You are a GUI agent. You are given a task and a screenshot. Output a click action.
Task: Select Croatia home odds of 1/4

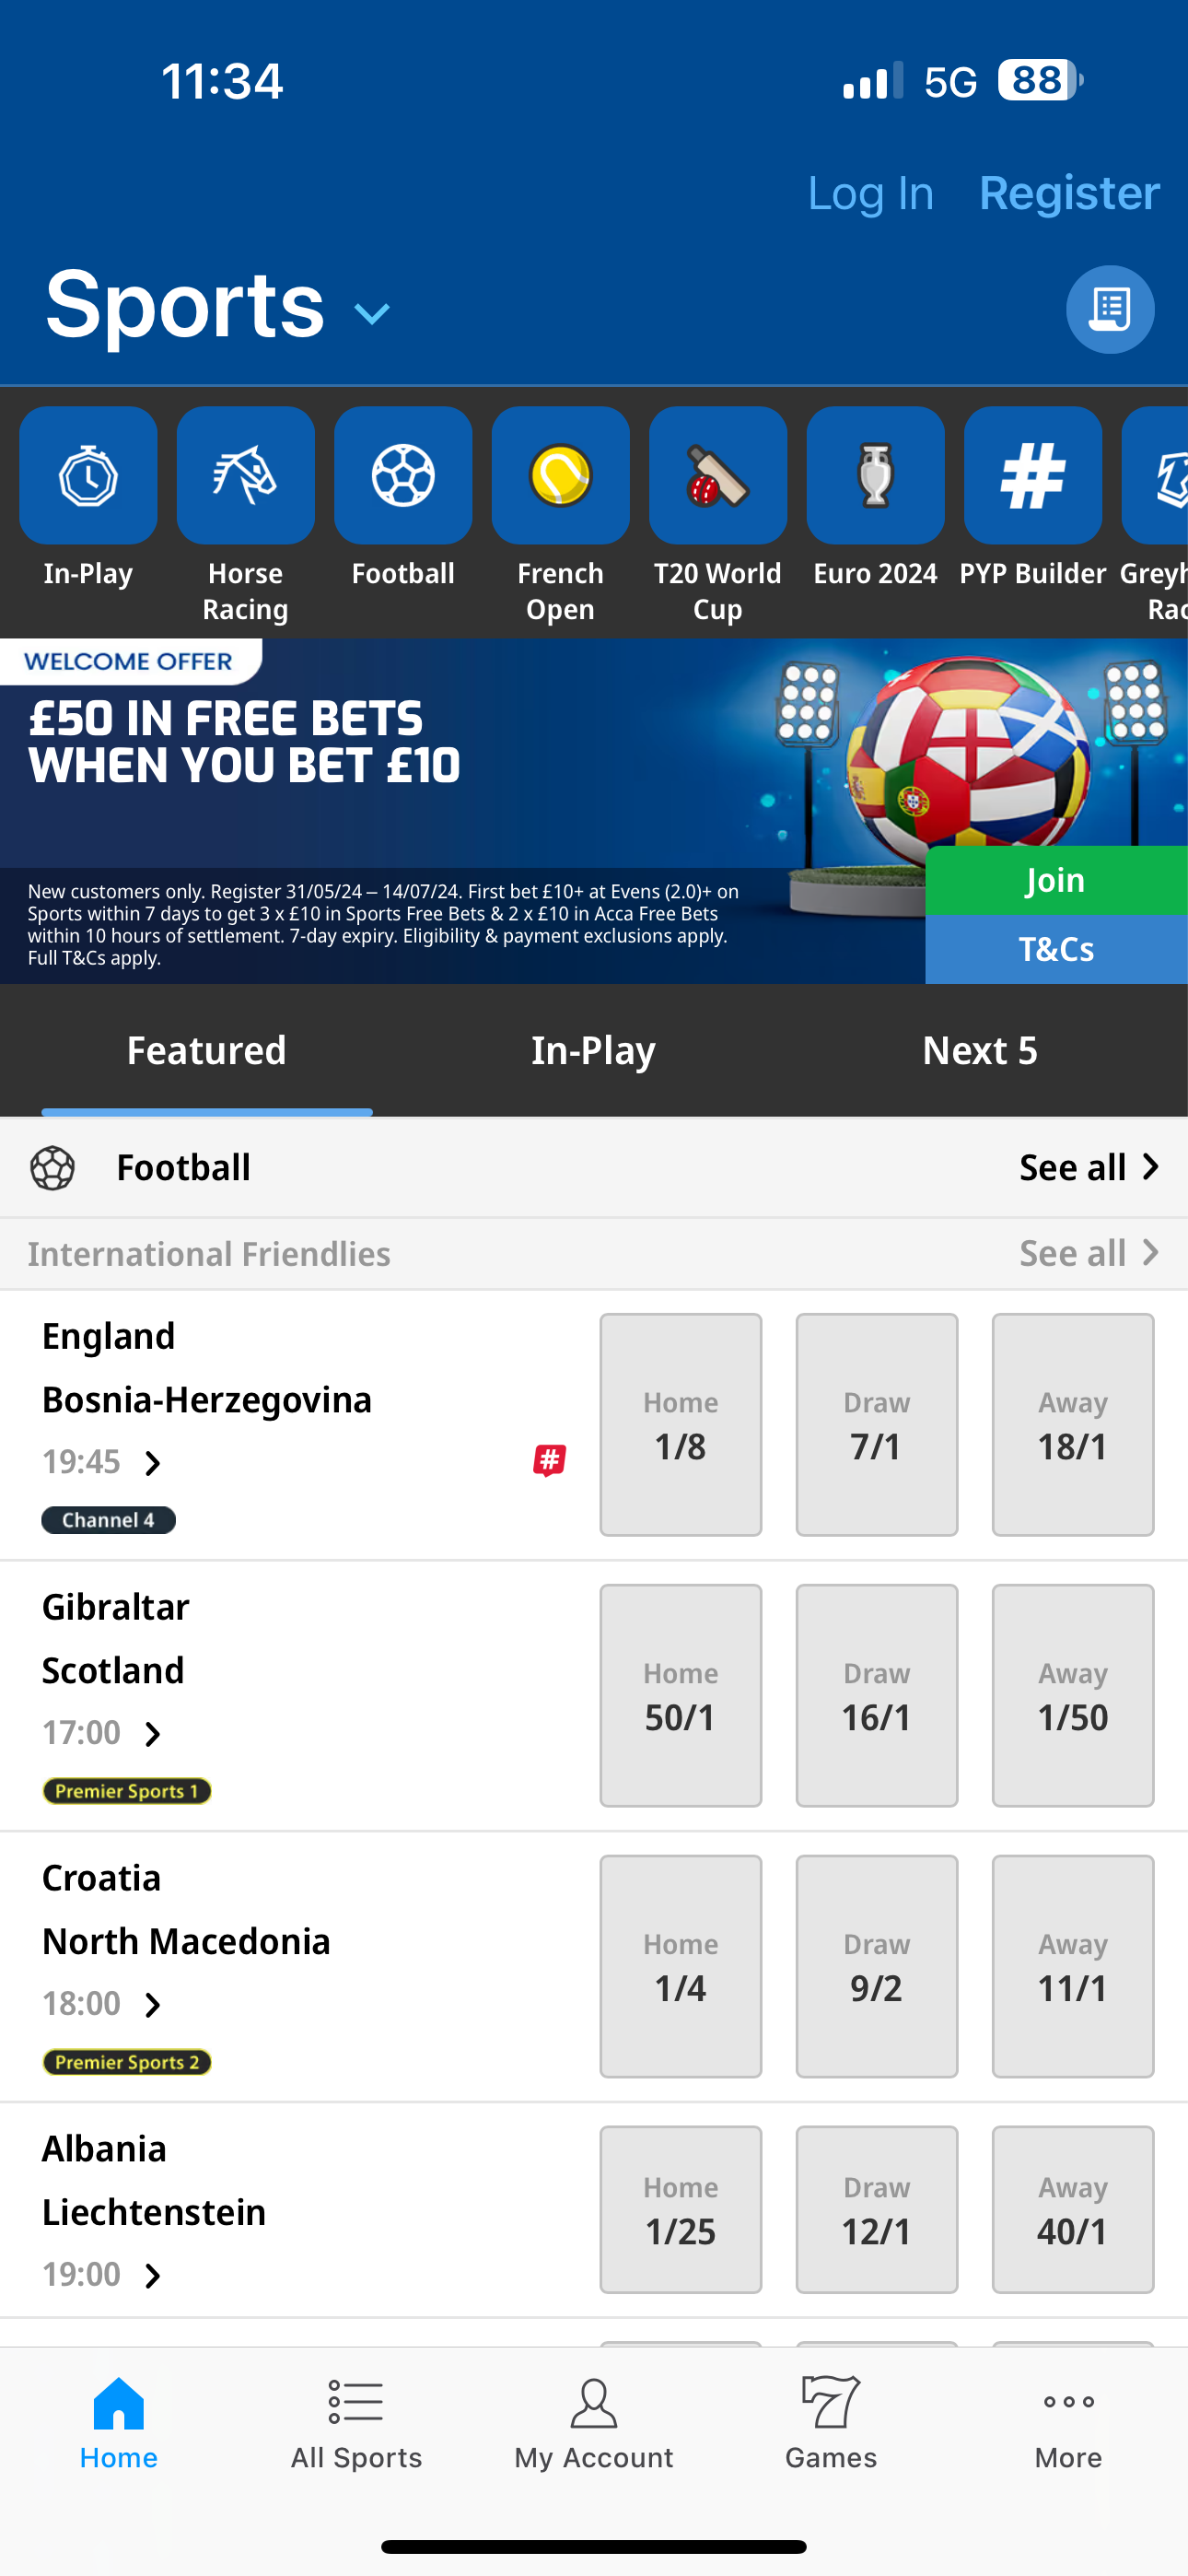(x=680, y=1966)
